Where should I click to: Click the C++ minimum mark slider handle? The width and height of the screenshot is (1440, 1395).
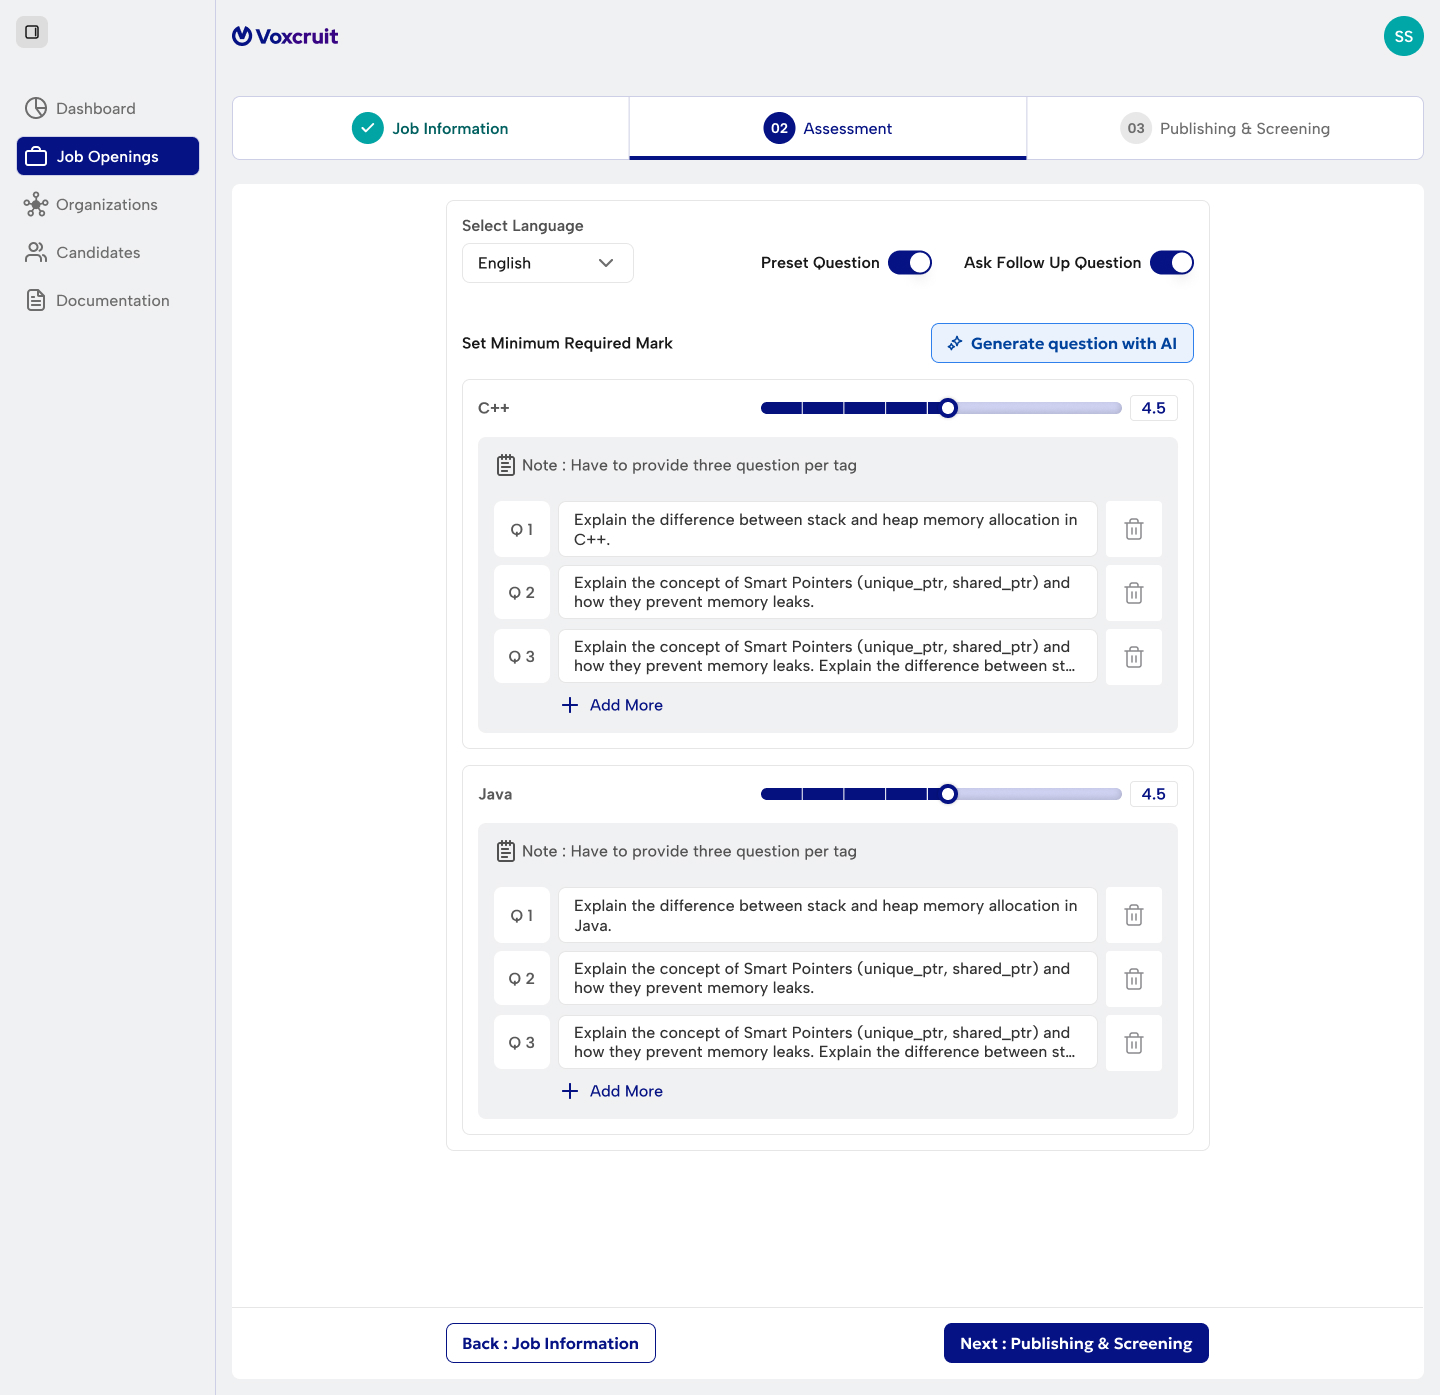coord(948,407)
